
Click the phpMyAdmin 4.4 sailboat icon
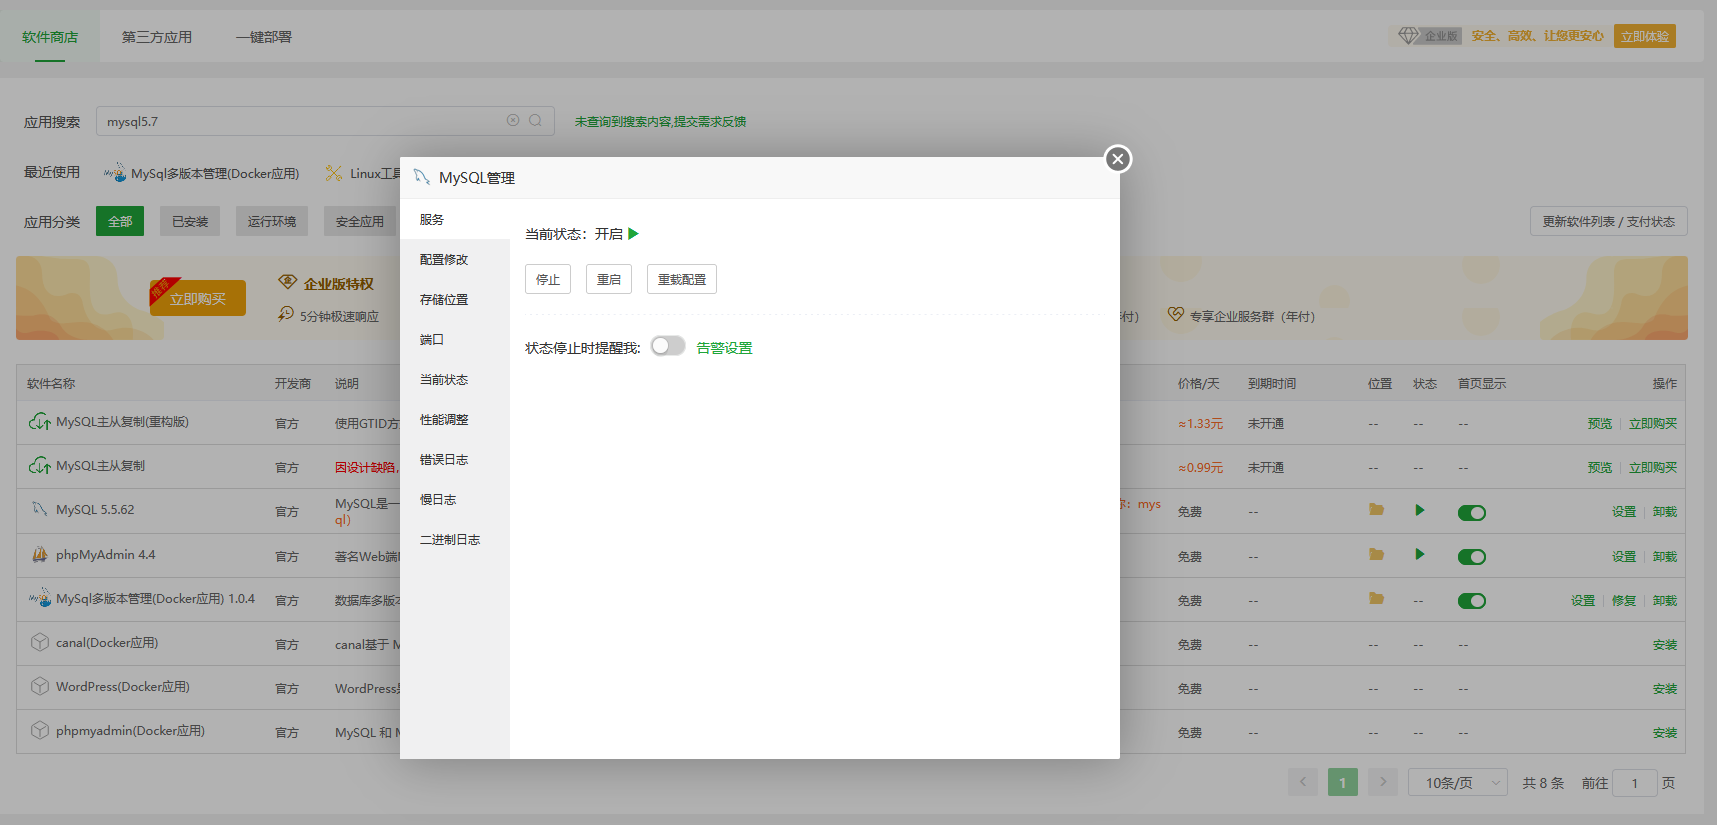(40, 554)
